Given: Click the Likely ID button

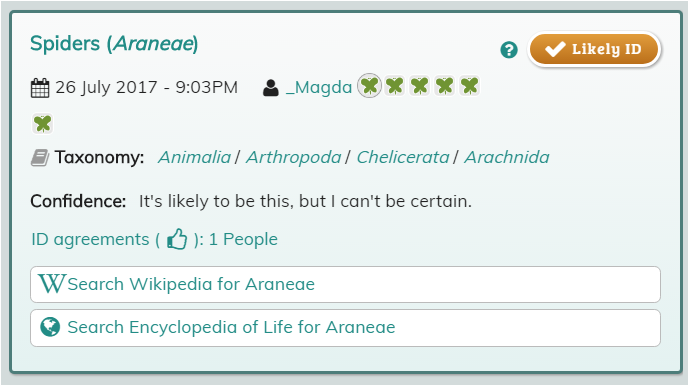Looking at the screenshot, I should (x=594, y=49).
